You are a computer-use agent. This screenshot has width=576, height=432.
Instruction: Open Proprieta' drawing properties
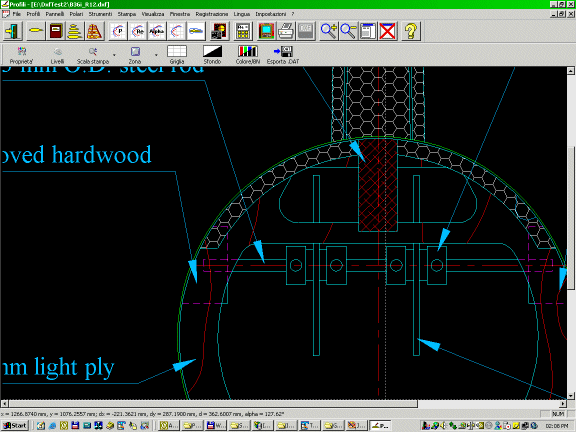21,55
